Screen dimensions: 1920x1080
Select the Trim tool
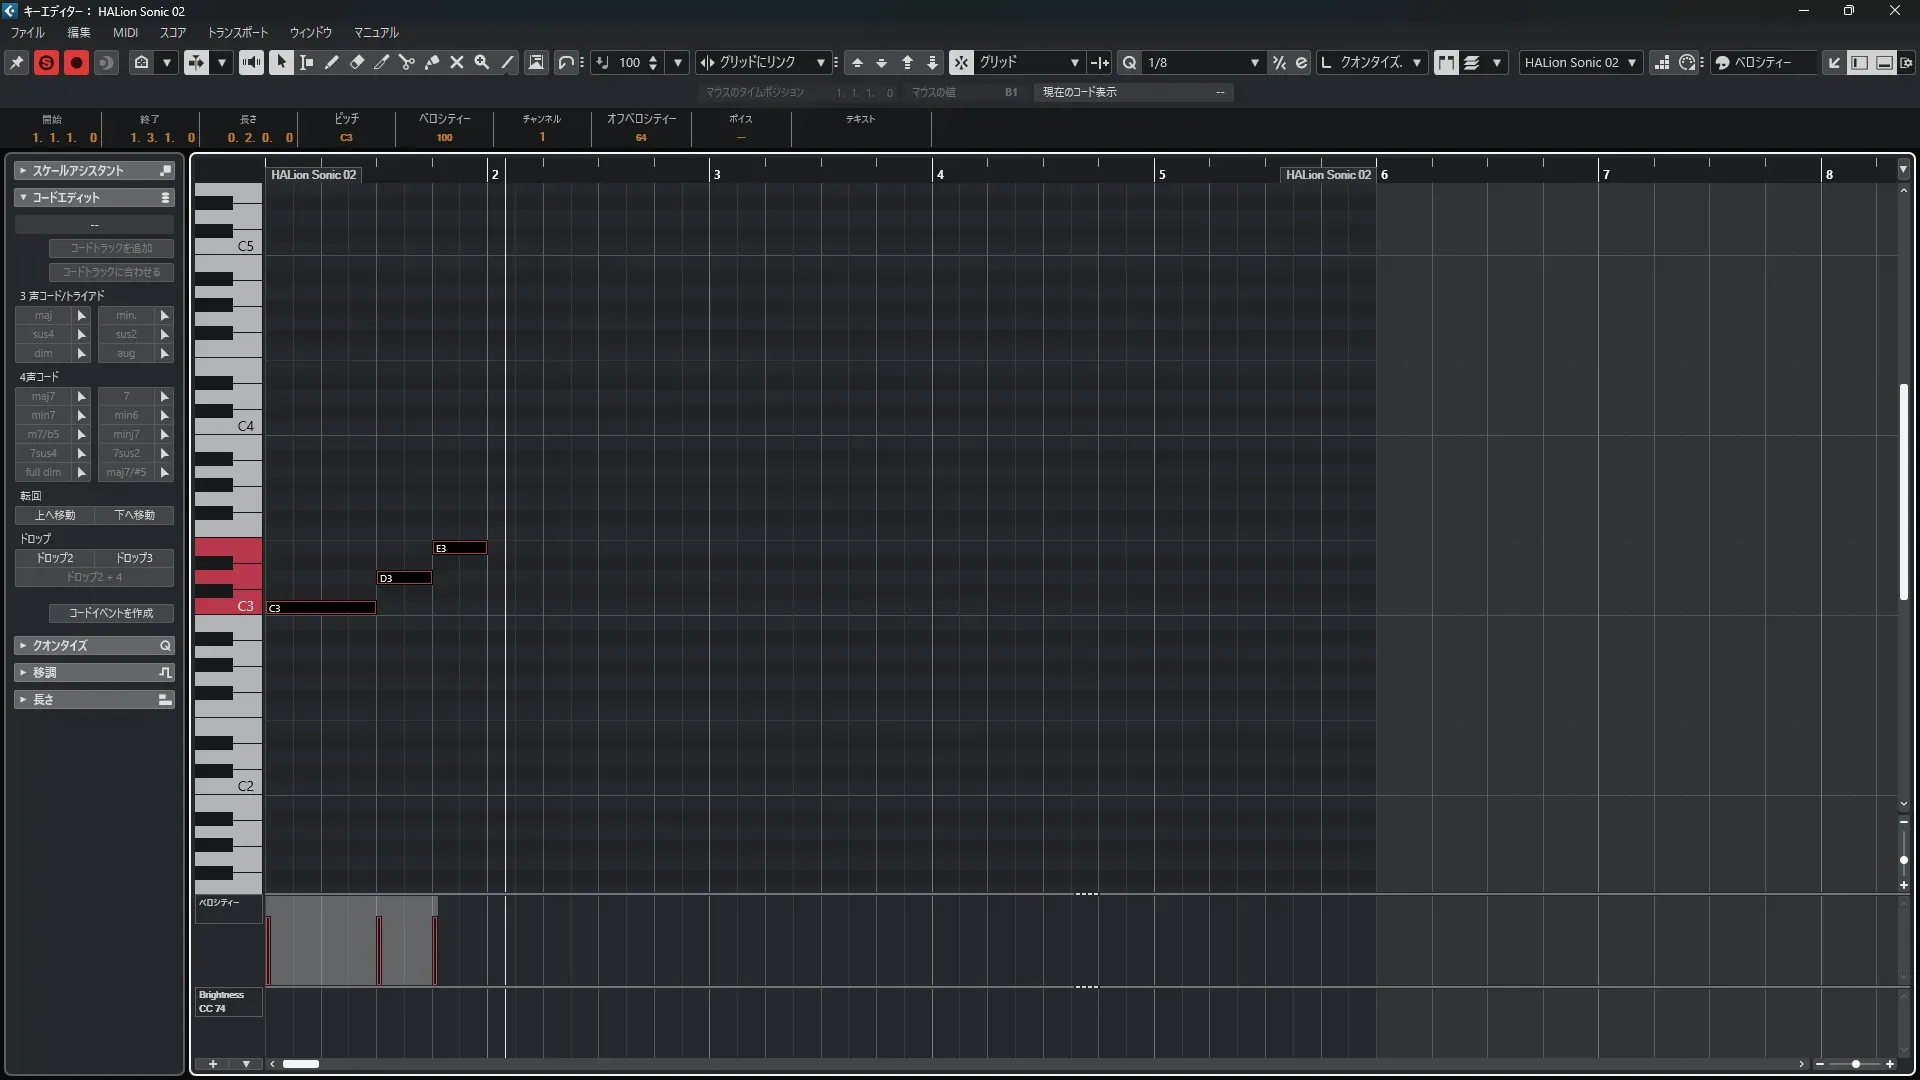tap(382, 62)
